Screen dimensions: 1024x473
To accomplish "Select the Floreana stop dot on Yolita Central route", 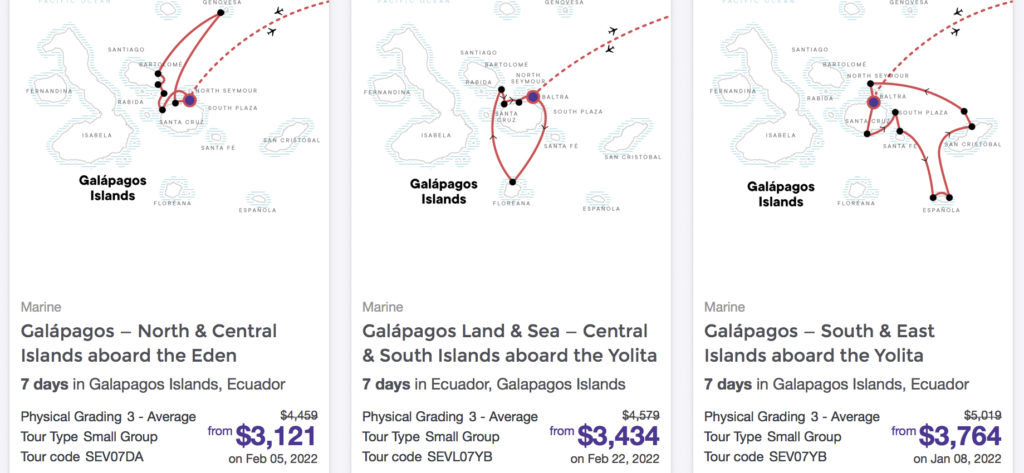I will [512, 182].
